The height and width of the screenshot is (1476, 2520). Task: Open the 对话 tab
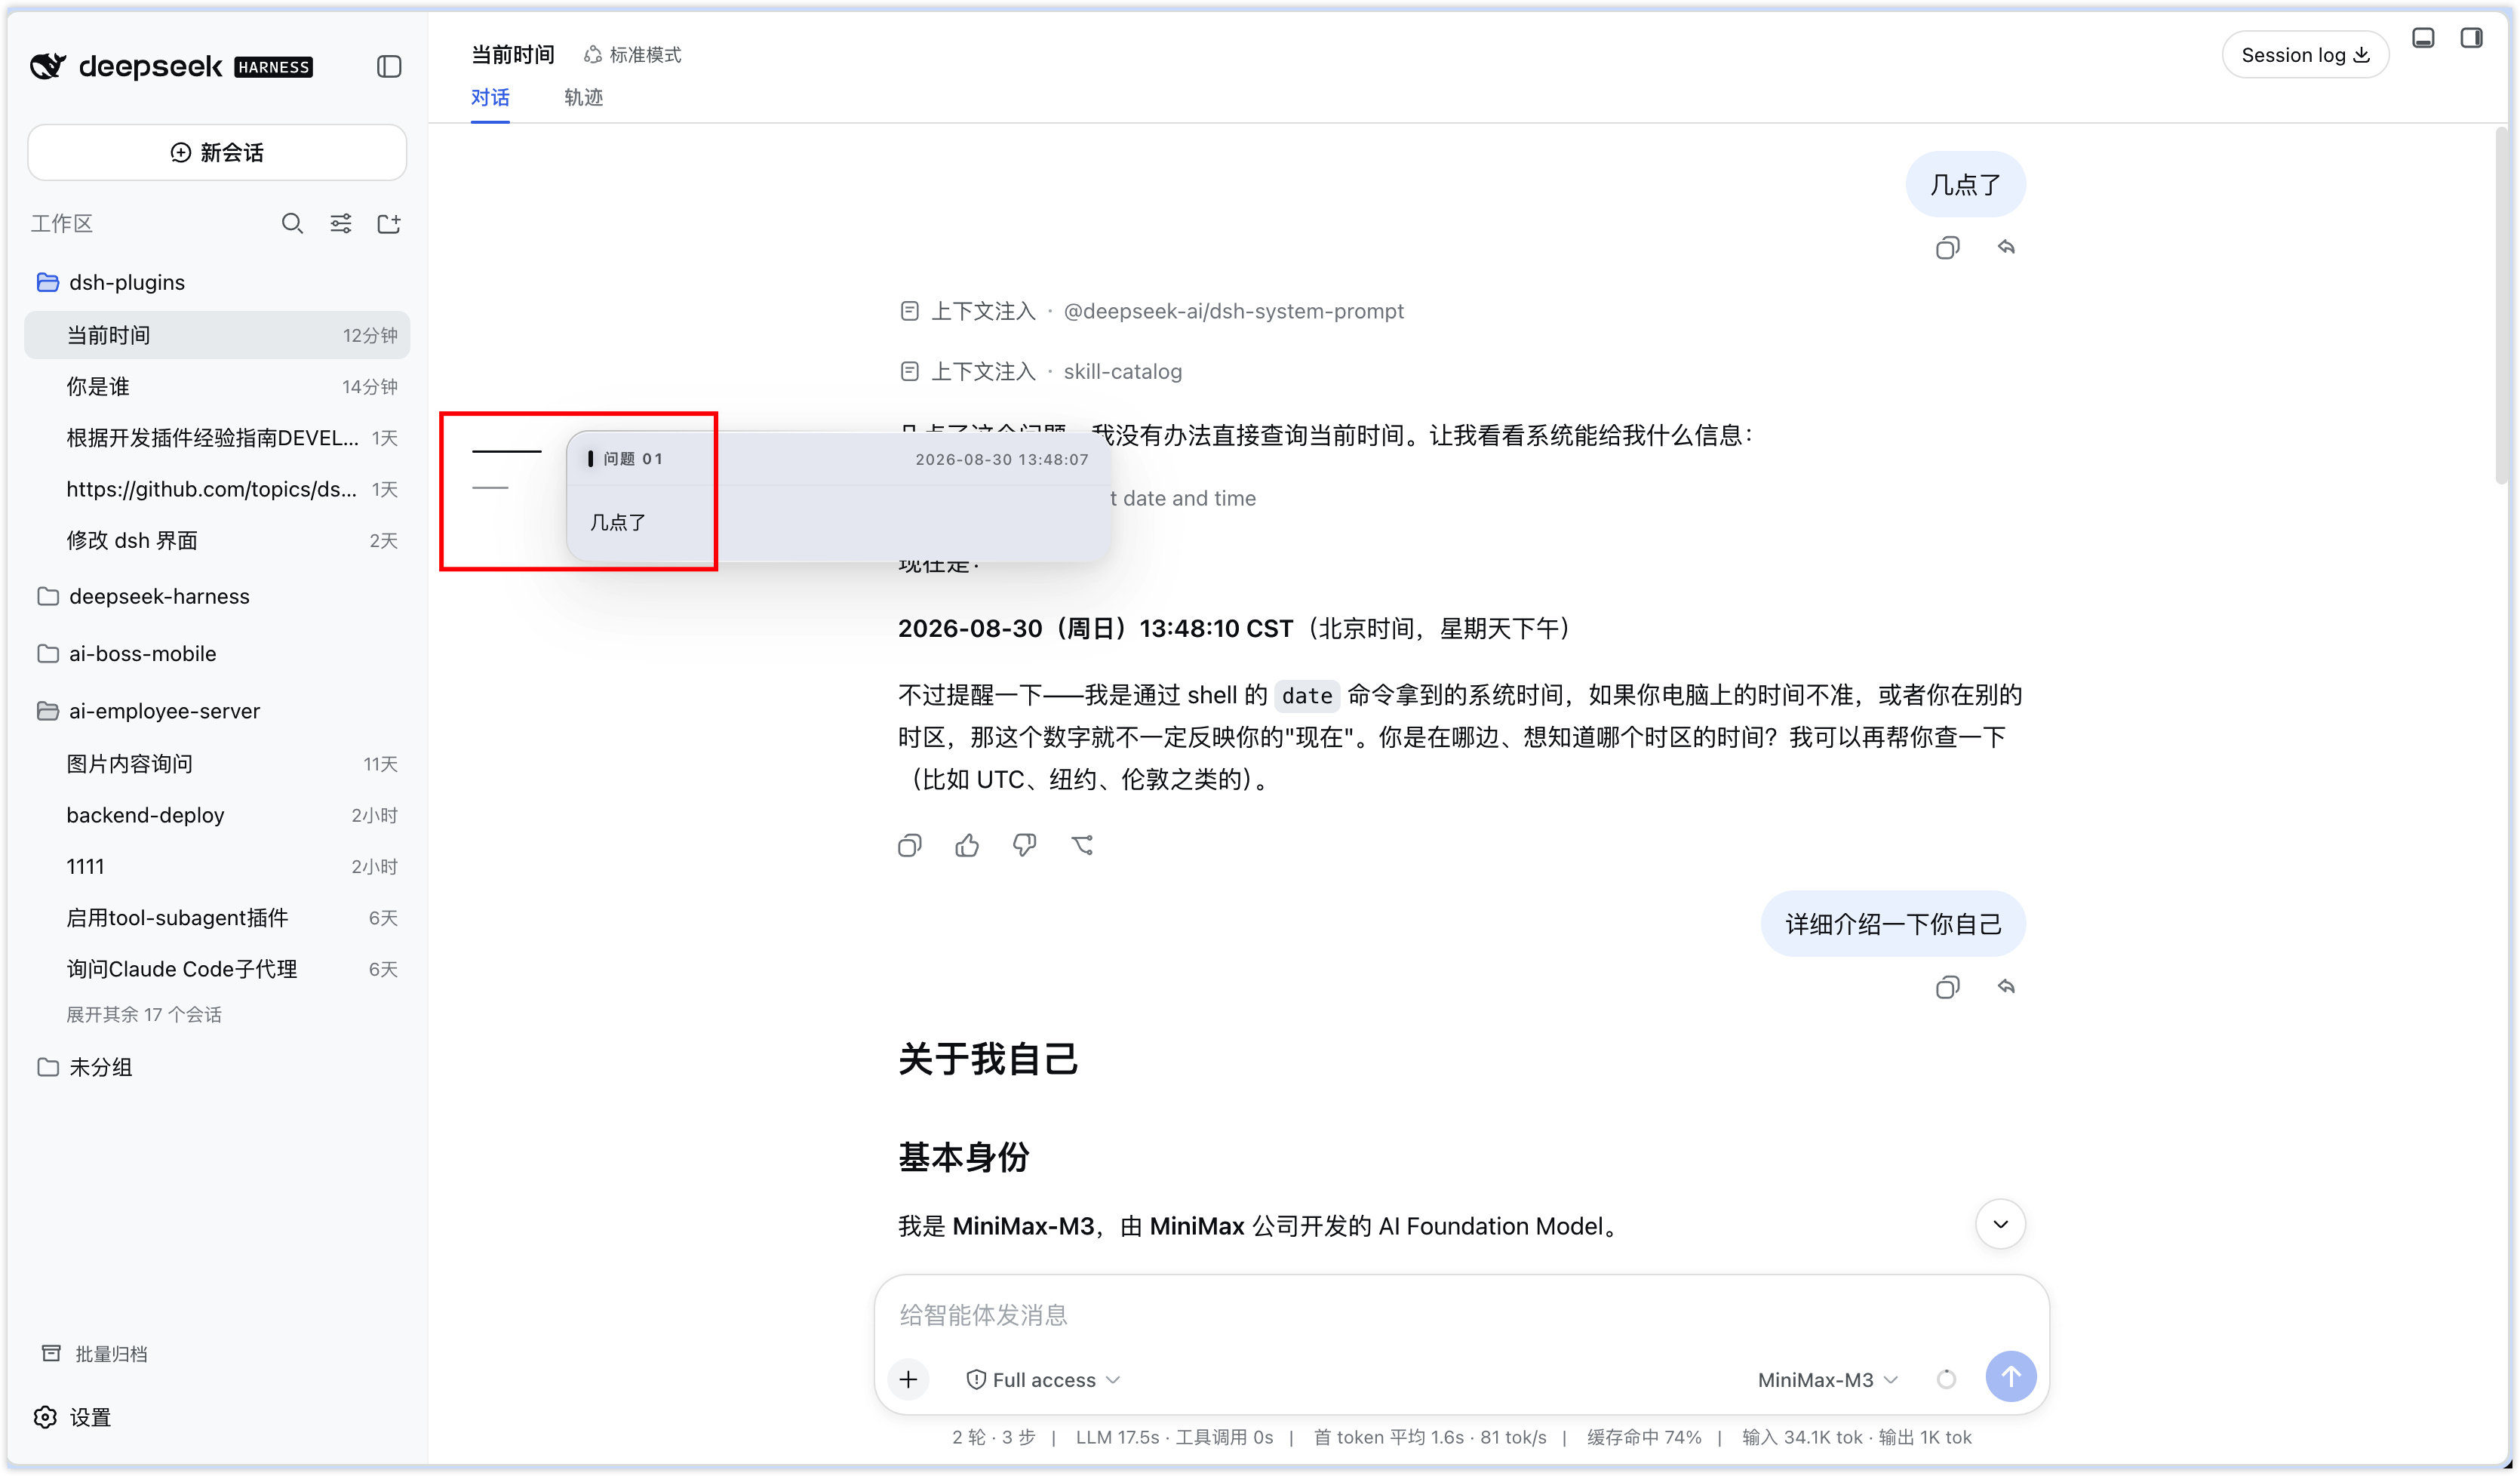click(490, 98)
